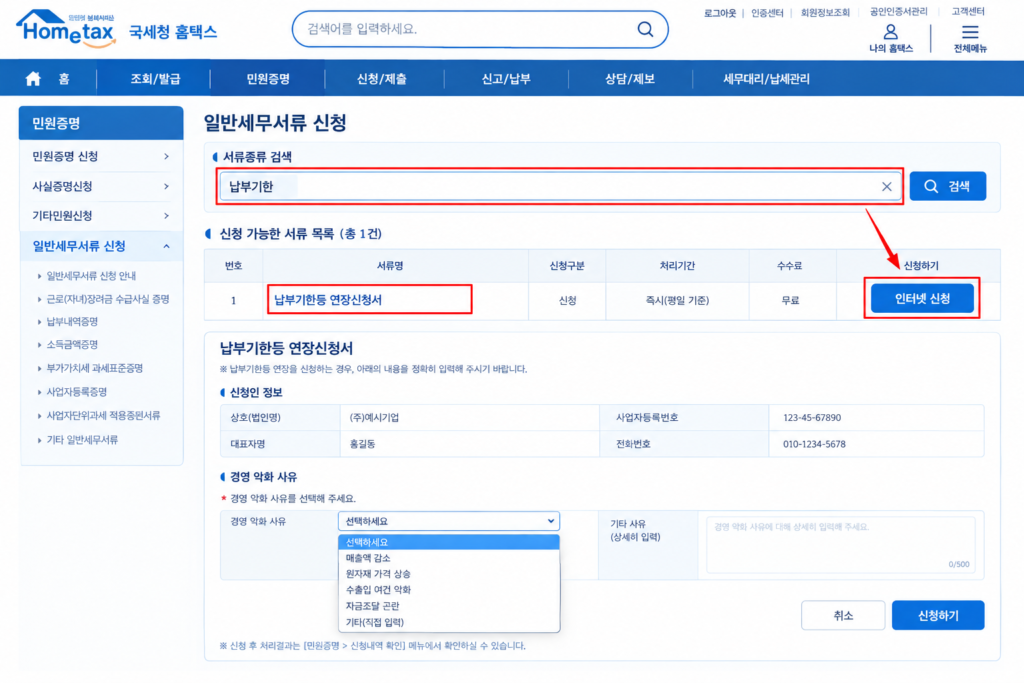Viewport: 1024px width, 683px height.
Task: Open the 민원증명 top menu
Action: pos(268,79)
